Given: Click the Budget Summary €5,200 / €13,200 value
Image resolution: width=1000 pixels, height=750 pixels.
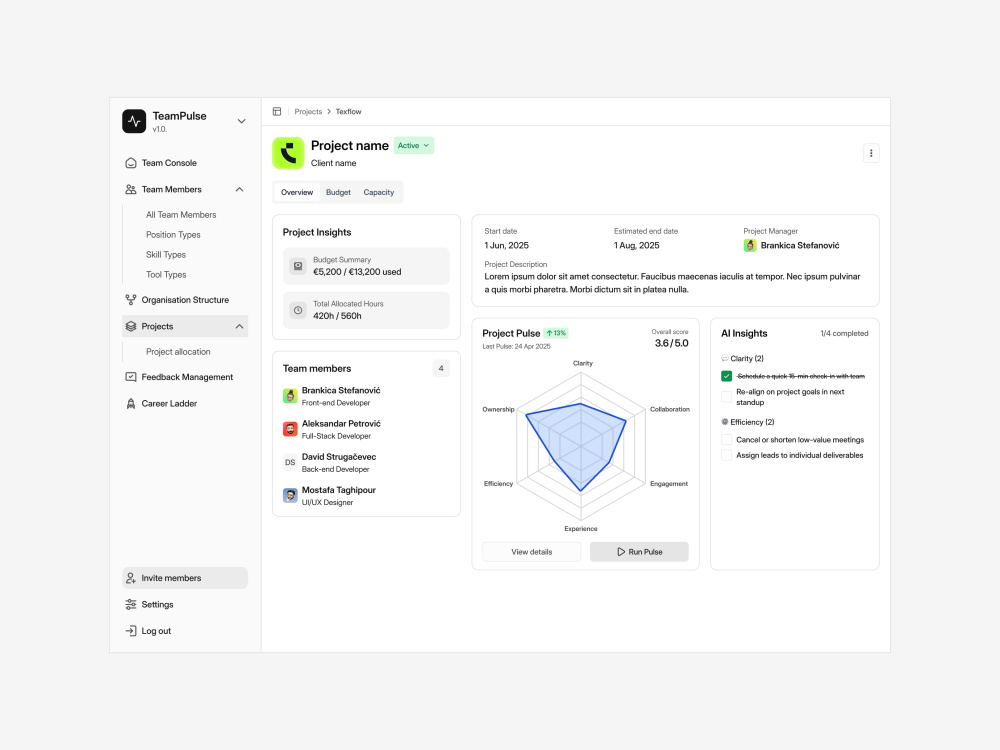Looking at the screenshot, I should pyautogui.click(x=357, y=272).
